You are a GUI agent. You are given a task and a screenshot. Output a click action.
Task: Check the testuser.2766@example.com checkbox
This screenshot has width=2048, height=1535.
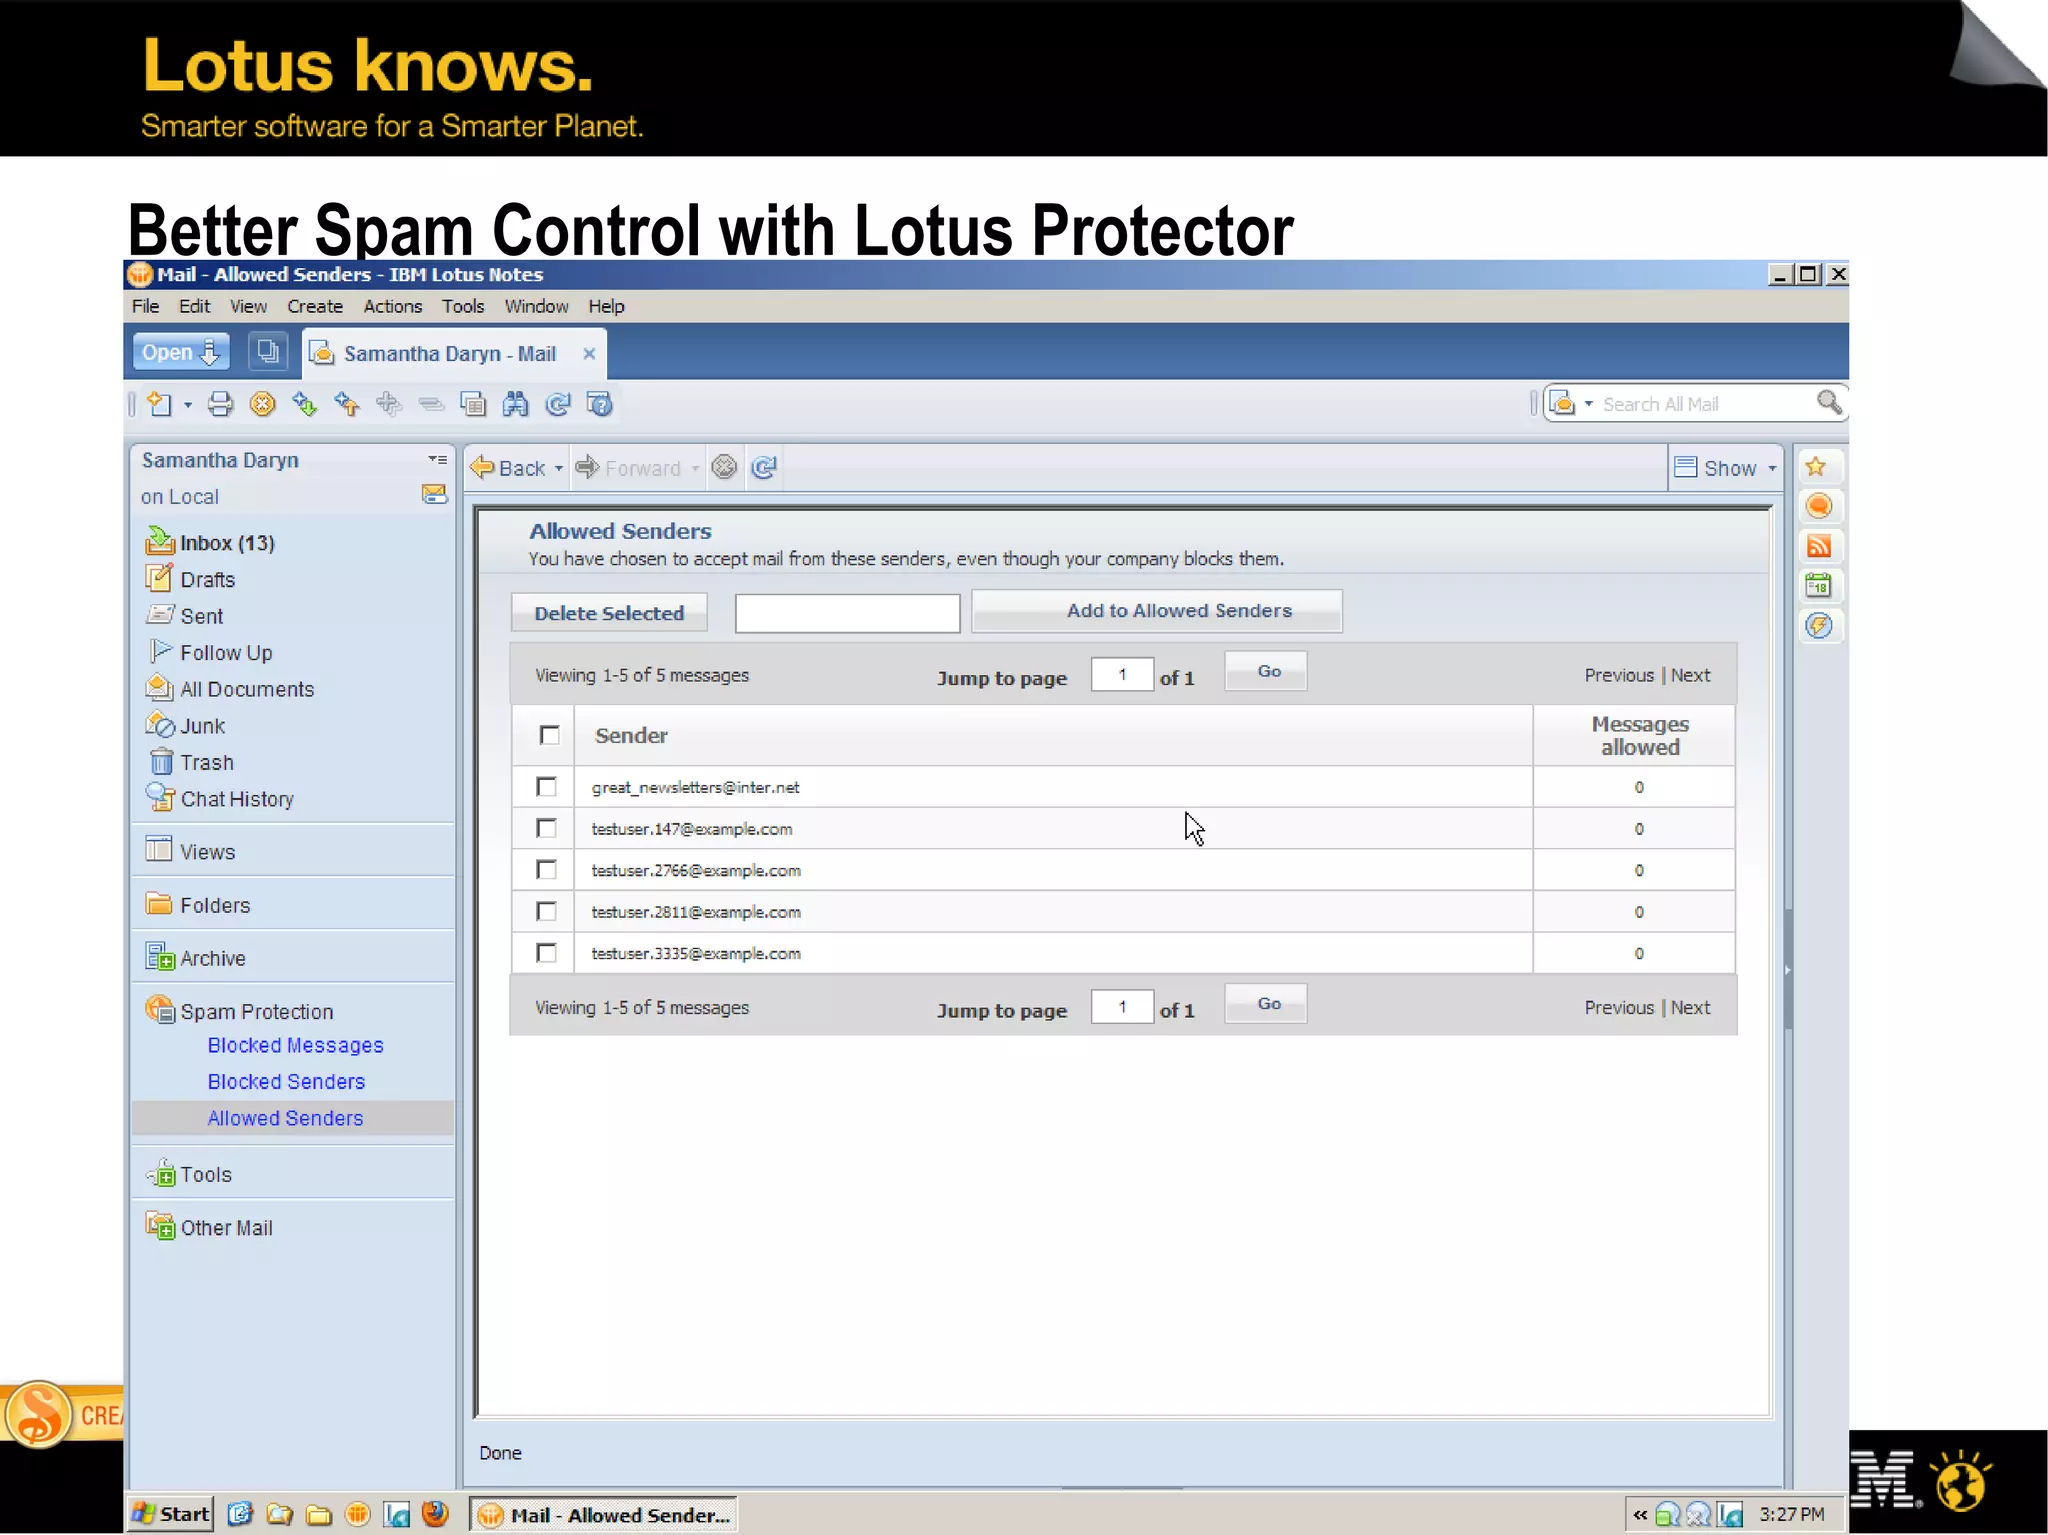click(546, 870)
